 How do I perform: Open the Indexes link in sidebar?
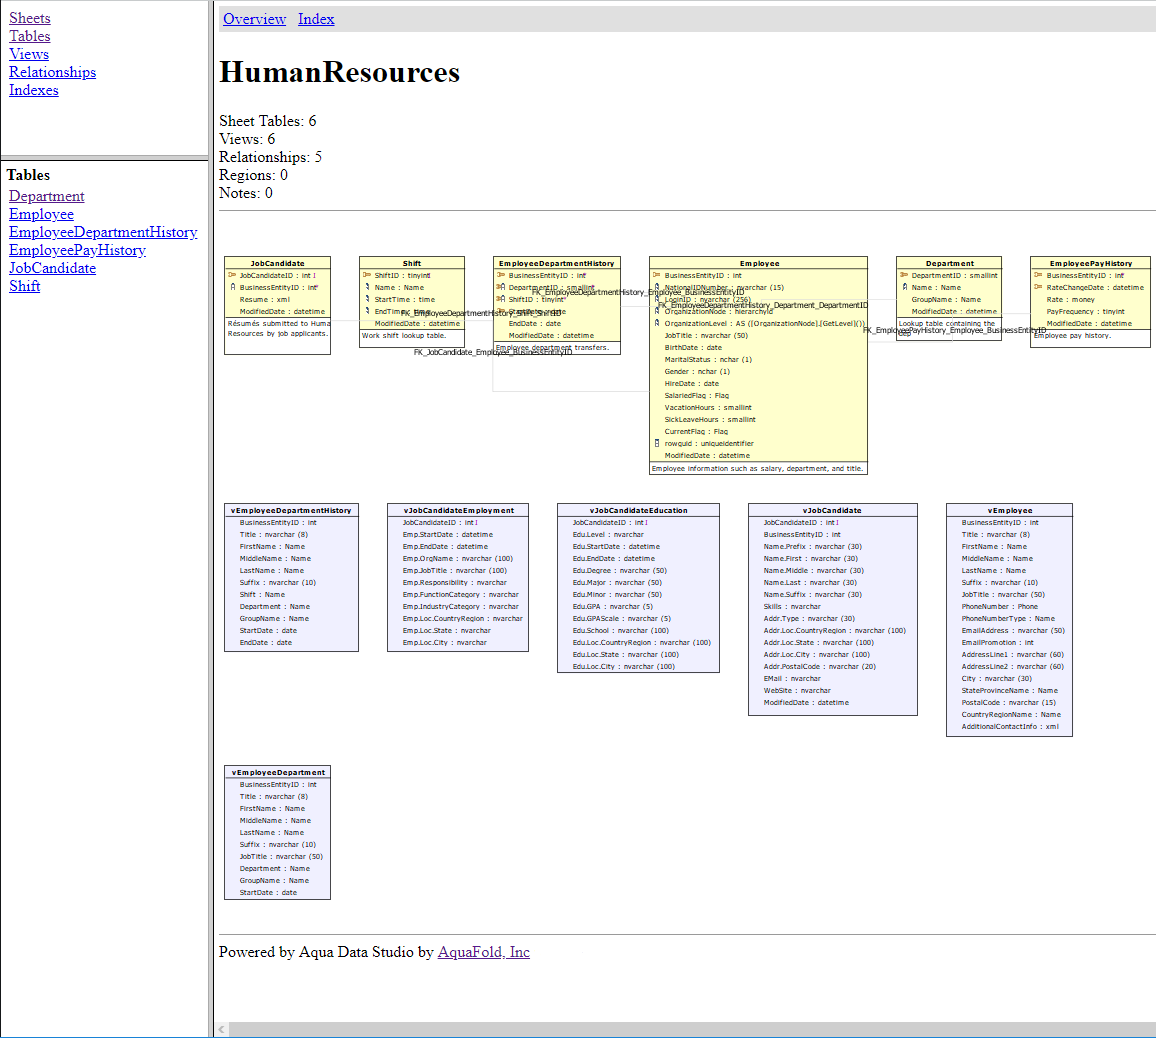(x=34, y=90)
